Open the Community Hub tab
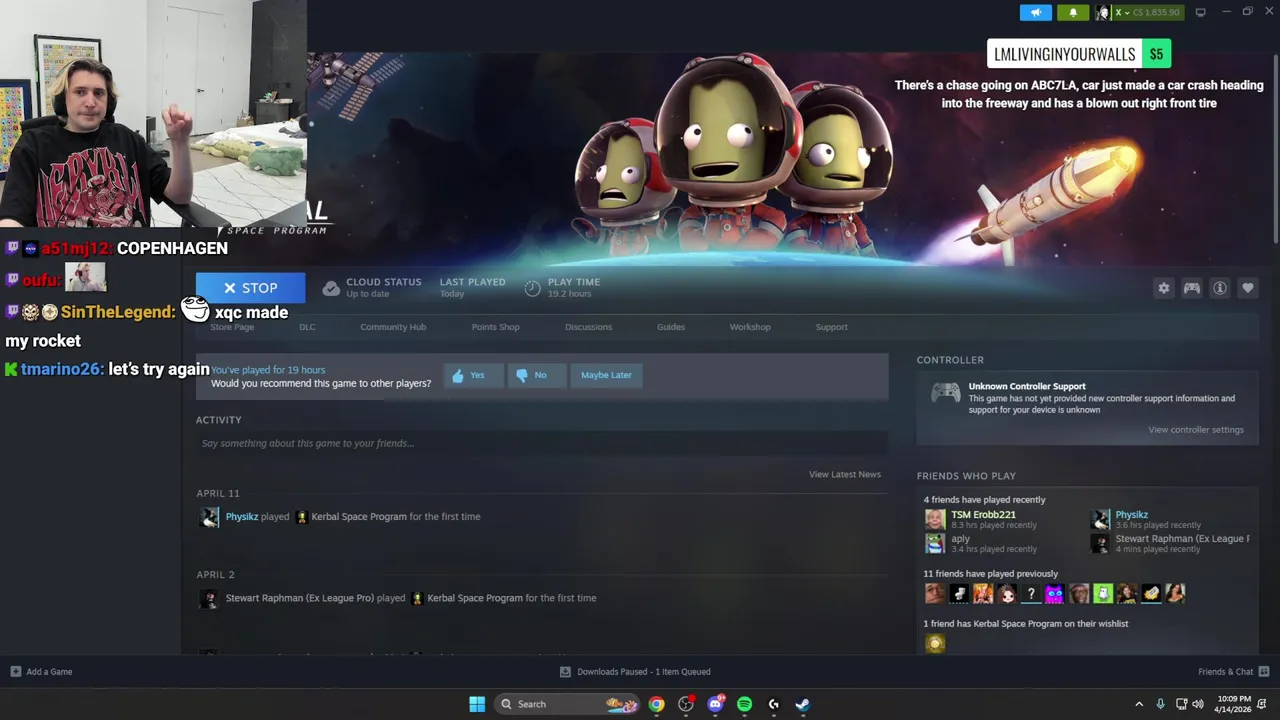Viewport: 1280px width, 720px height. (393, 327)
